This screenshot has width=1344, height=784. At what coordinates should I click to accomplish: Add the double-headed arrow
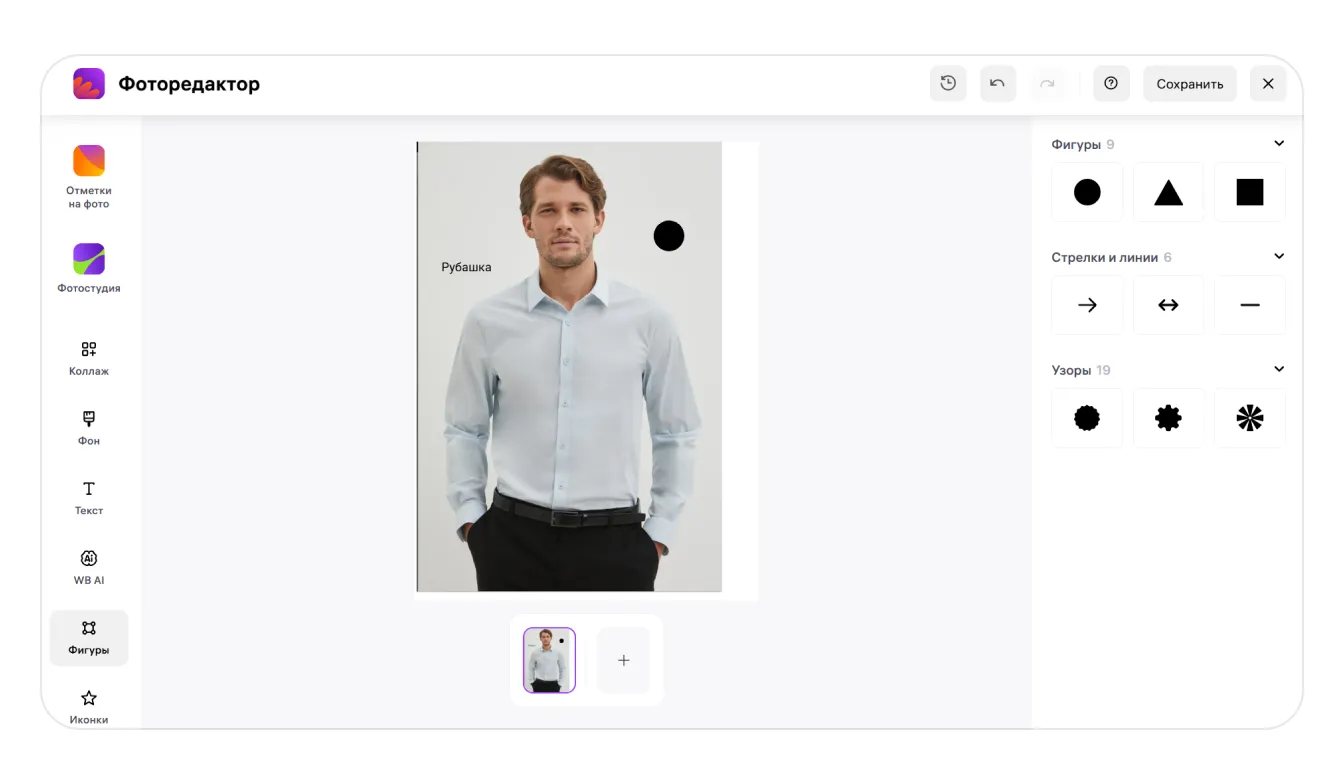(1168, 305)
